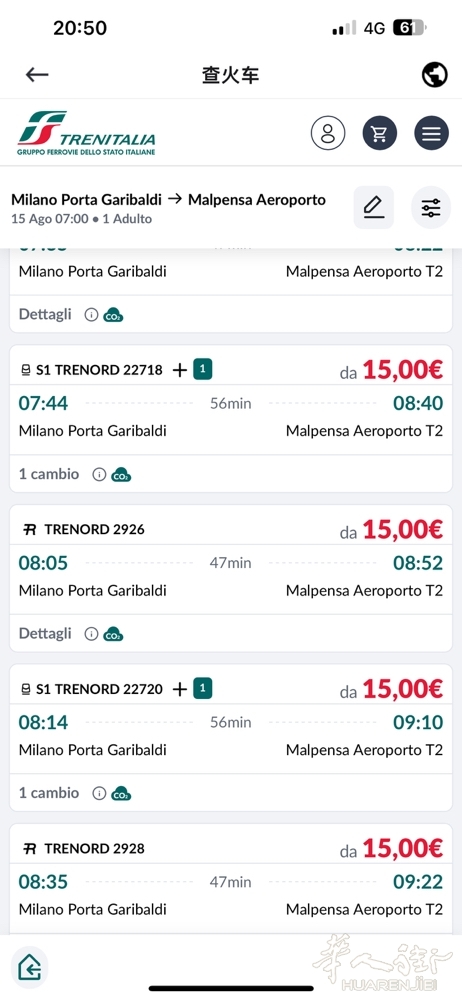Click the Trenitalia logo
462x1000 pixels.
(86, 133)
